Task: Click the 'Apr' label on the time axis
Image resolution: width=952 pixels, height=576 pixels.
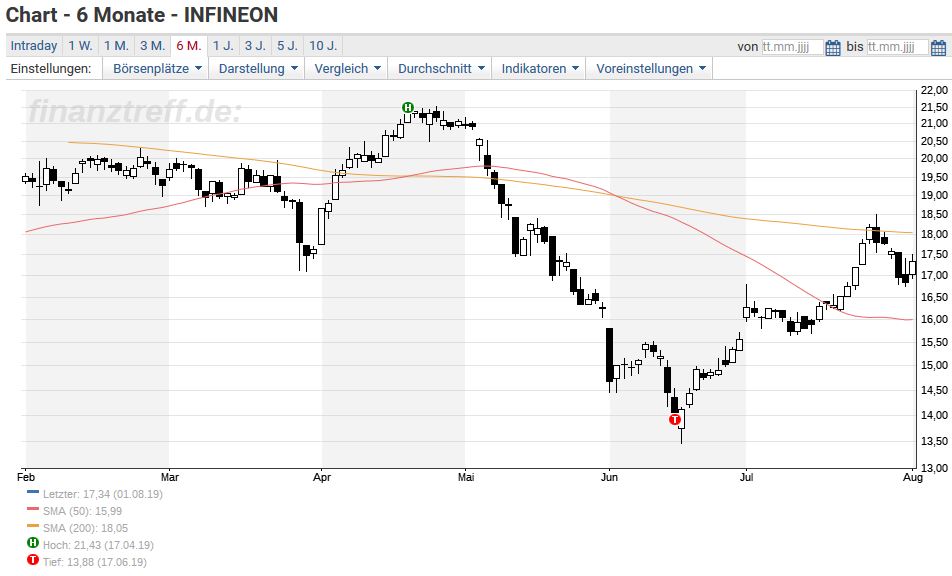Action: pyautogui.click(x=322, y=477)
